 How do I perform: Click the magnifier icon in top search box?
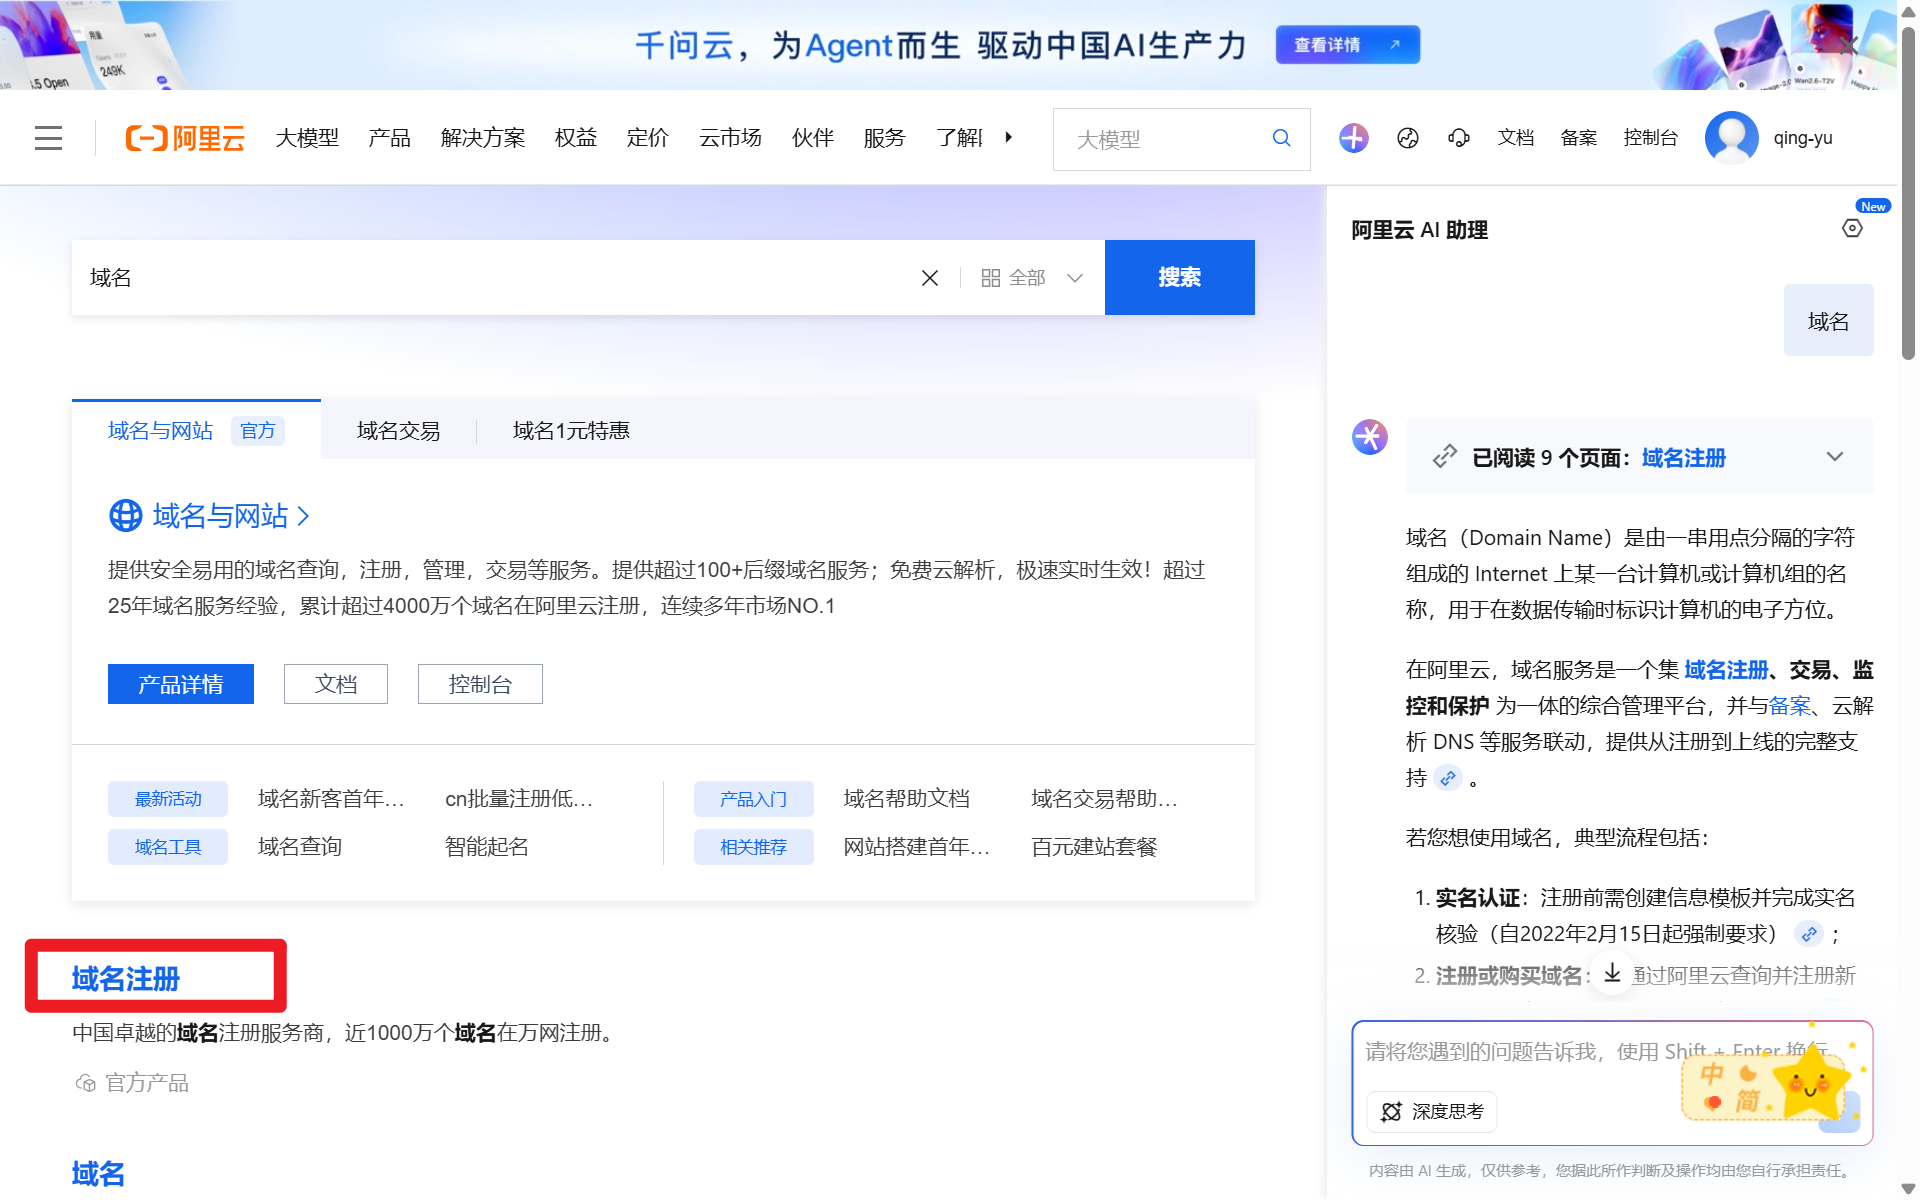coord(1281,138)
